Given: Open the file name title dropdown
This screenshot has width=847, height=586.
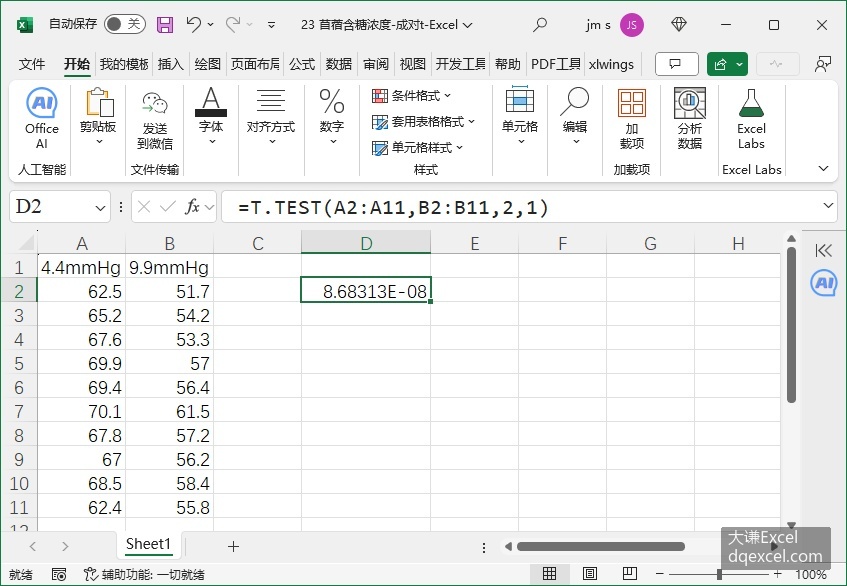Looking at the screenshot, I should click(468, 25).
